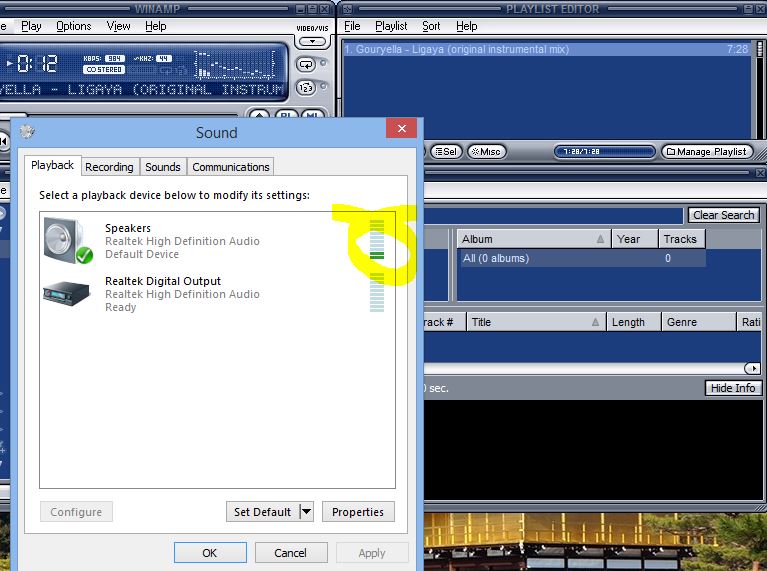Click the Speakers device icon

coord(68,241)
